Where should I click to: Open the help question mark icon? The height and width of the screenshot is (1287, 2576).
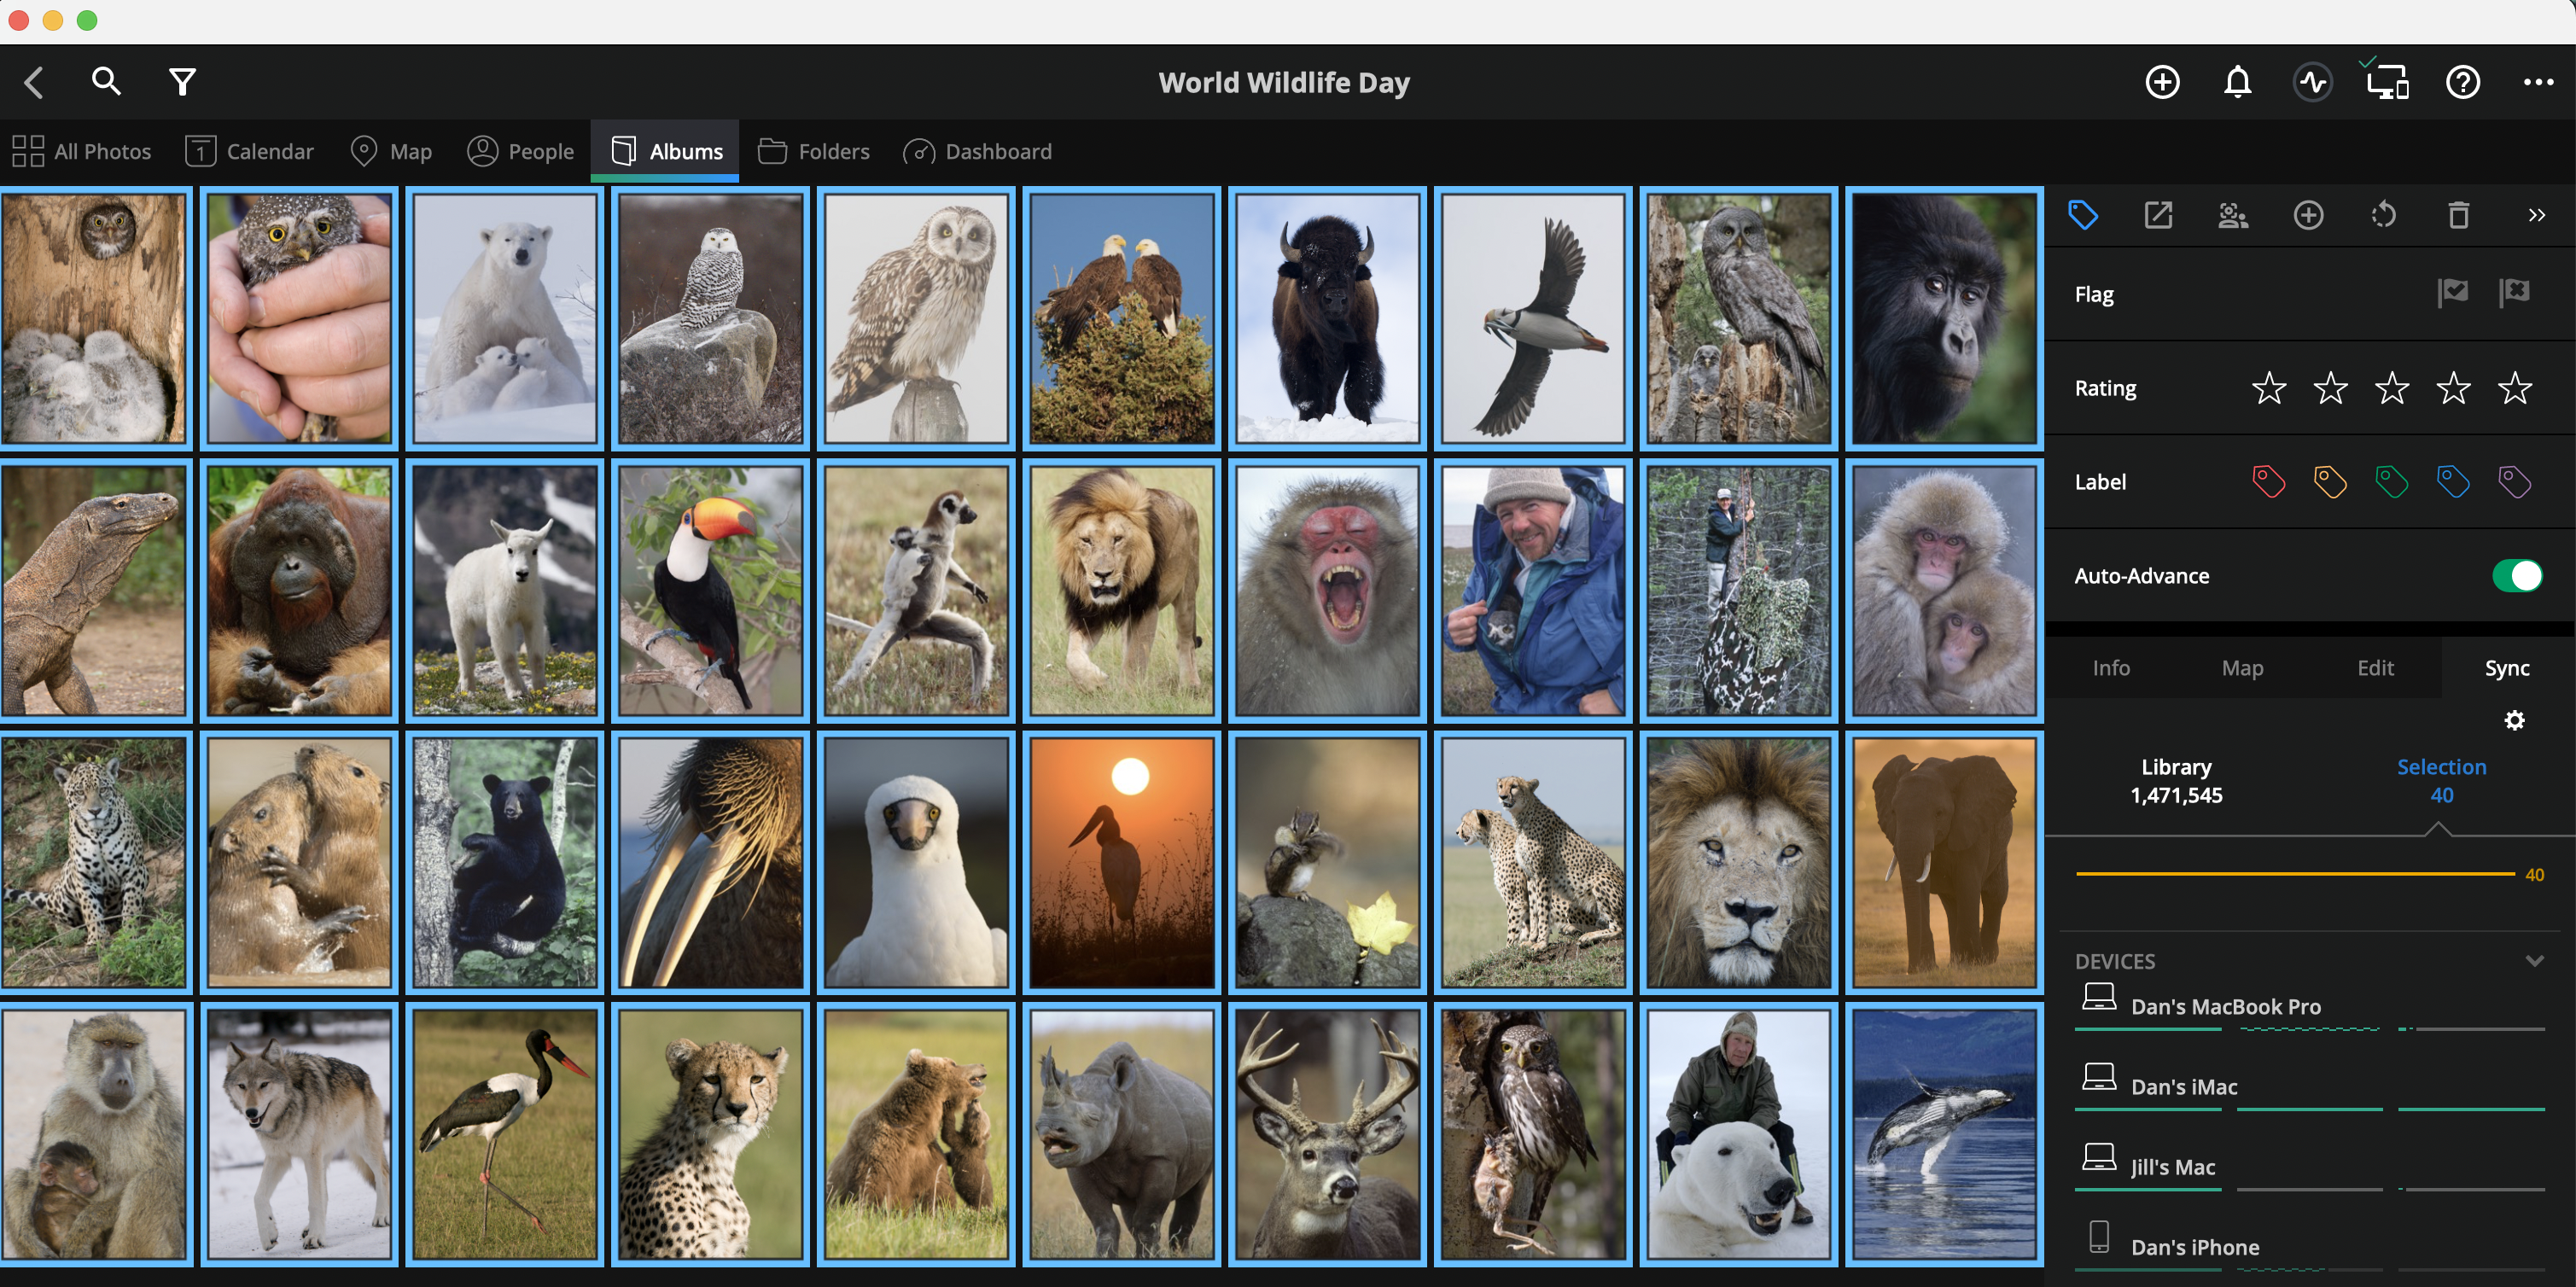[2462, 82]
